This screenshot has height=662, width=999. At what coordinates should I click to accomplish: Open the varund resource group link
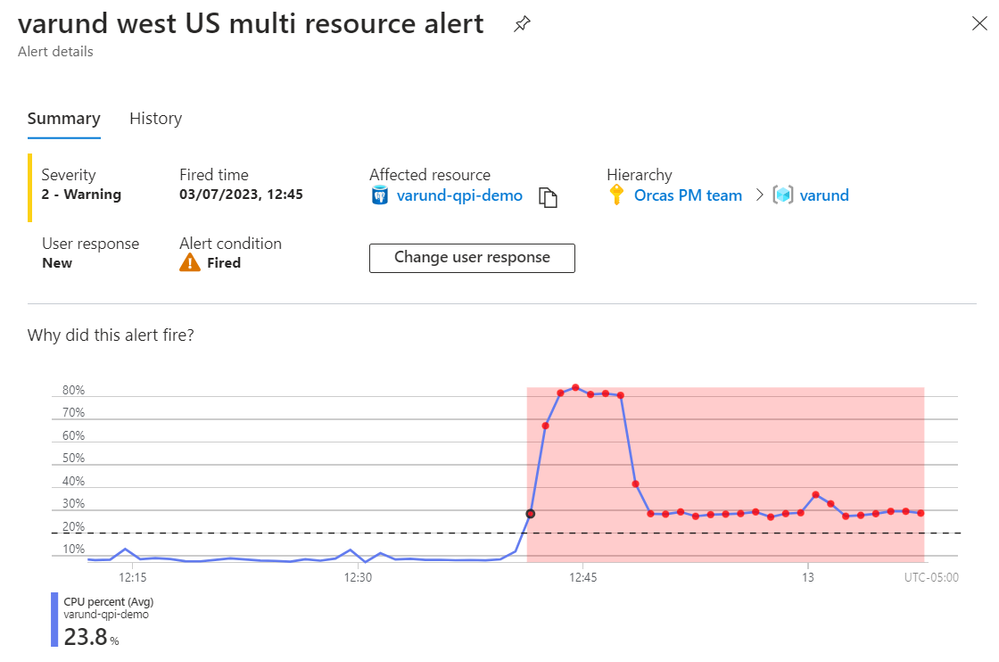[x=824, y=196]
